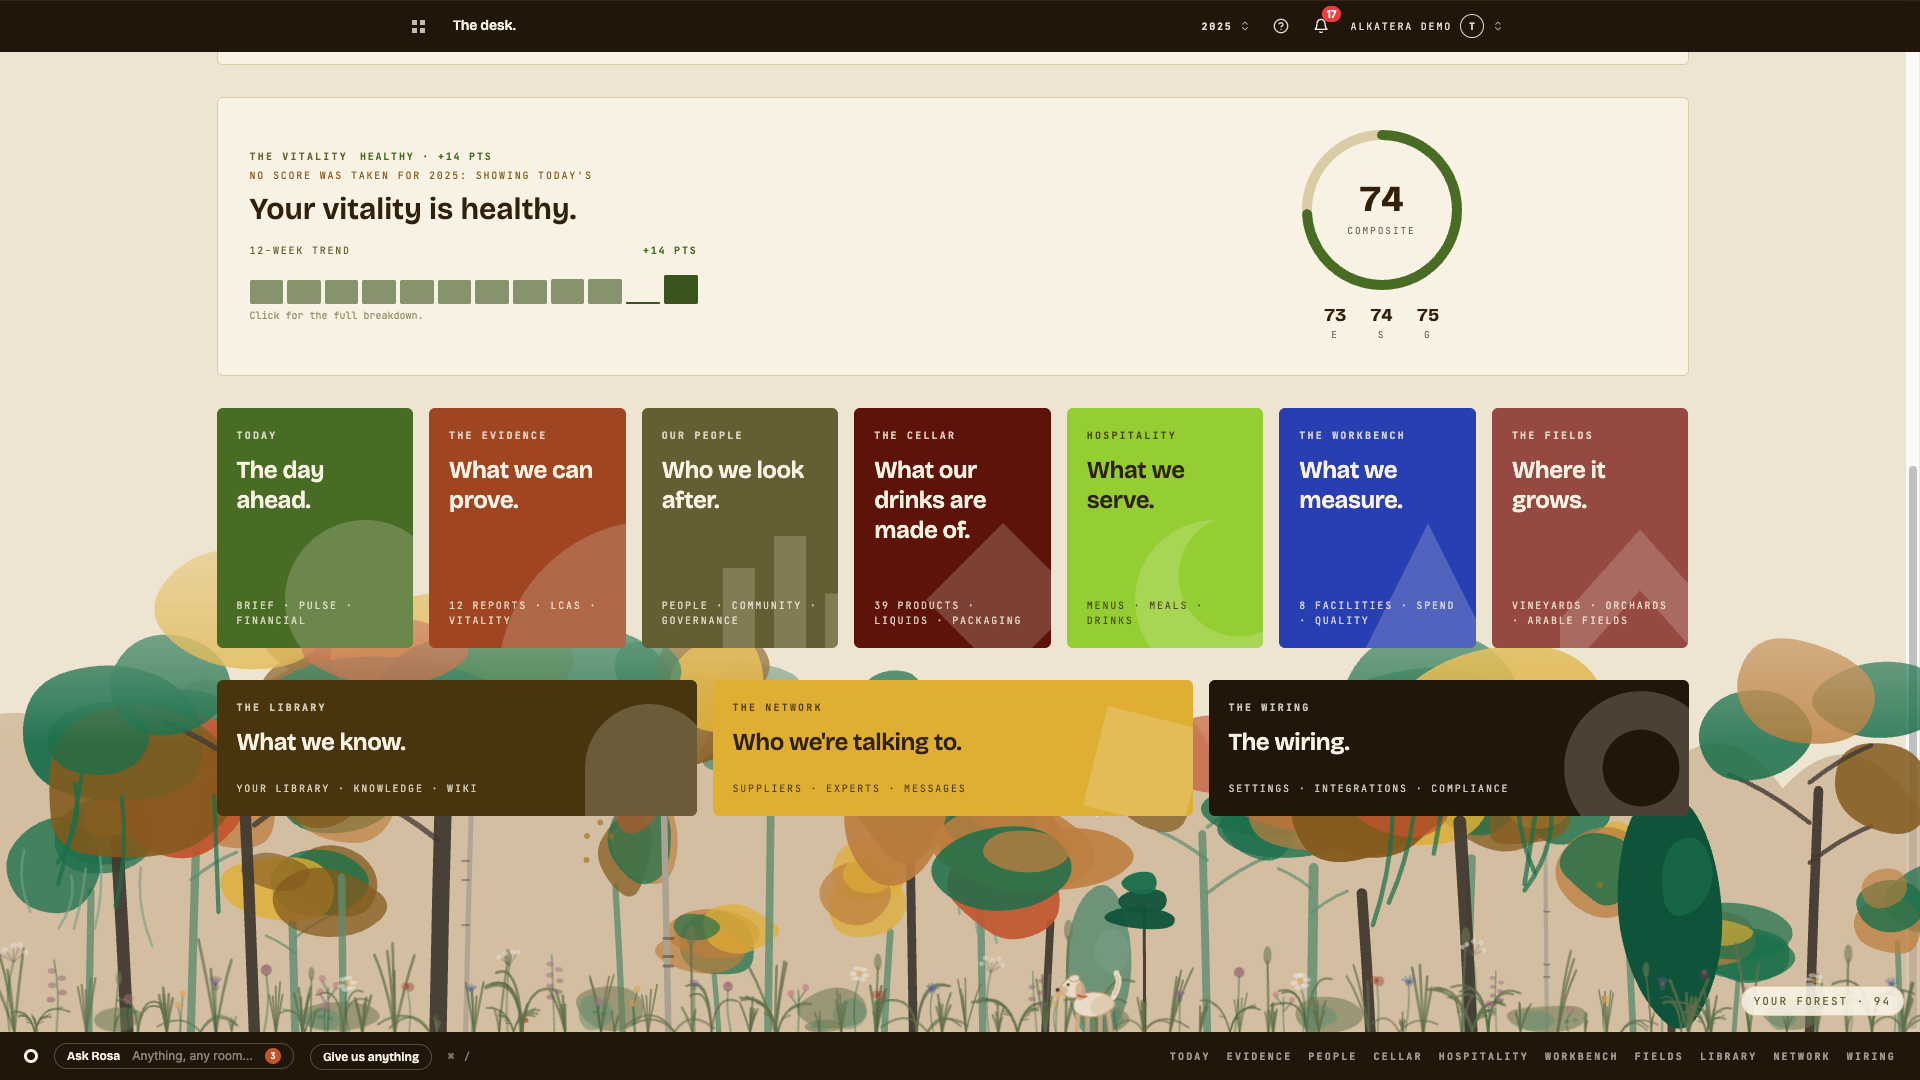Click 'SUPPLIERS · EXPERTS · MESSAGES' text
1920x1080 pixels.
click(849, 789)
